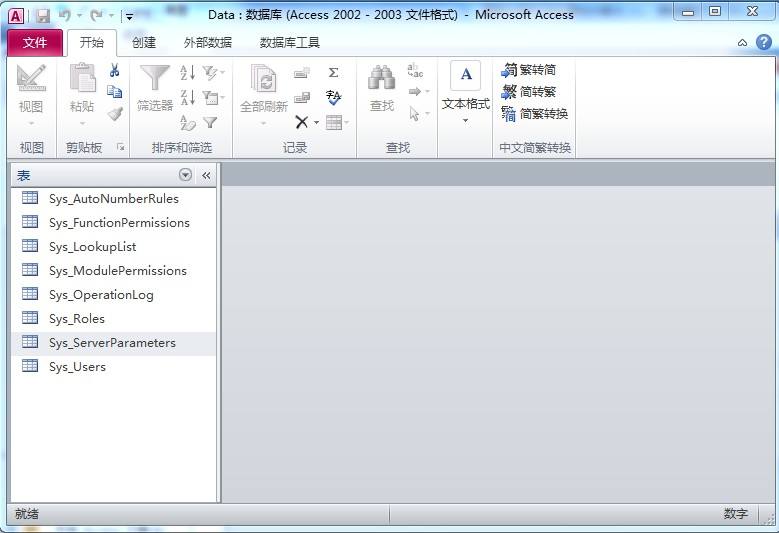Click the 繁转简 conversion button
779x533 pixels.
click(x=529, y=70)
